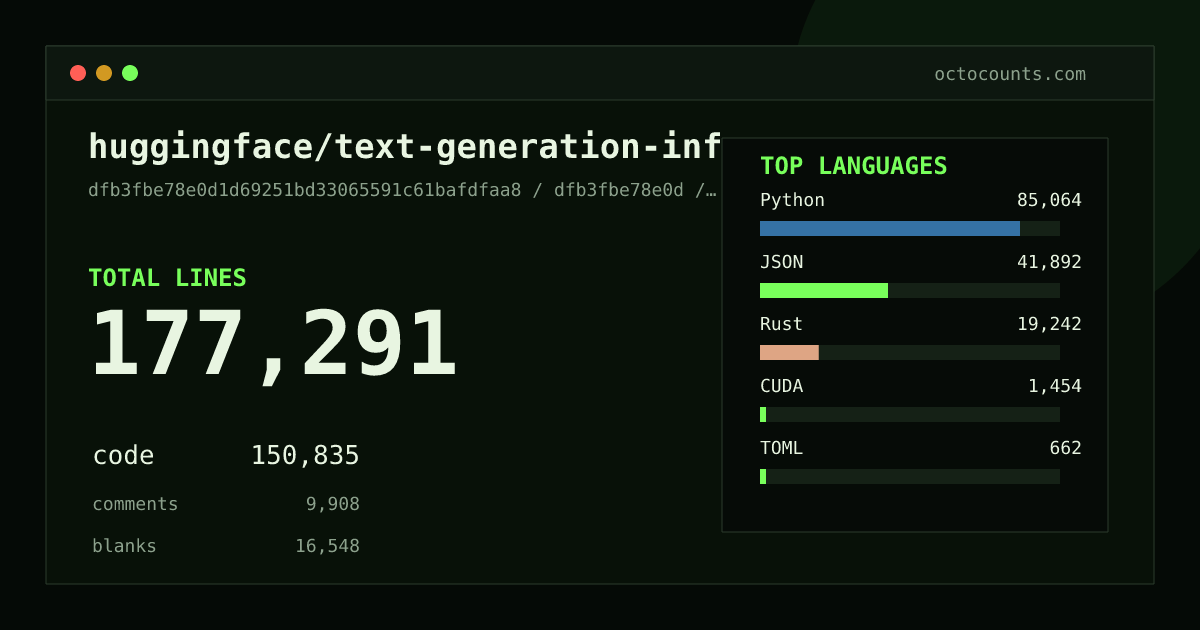Click the green window dot
Viewport: 1200px width, 630px height.
(x=130, y=73)
